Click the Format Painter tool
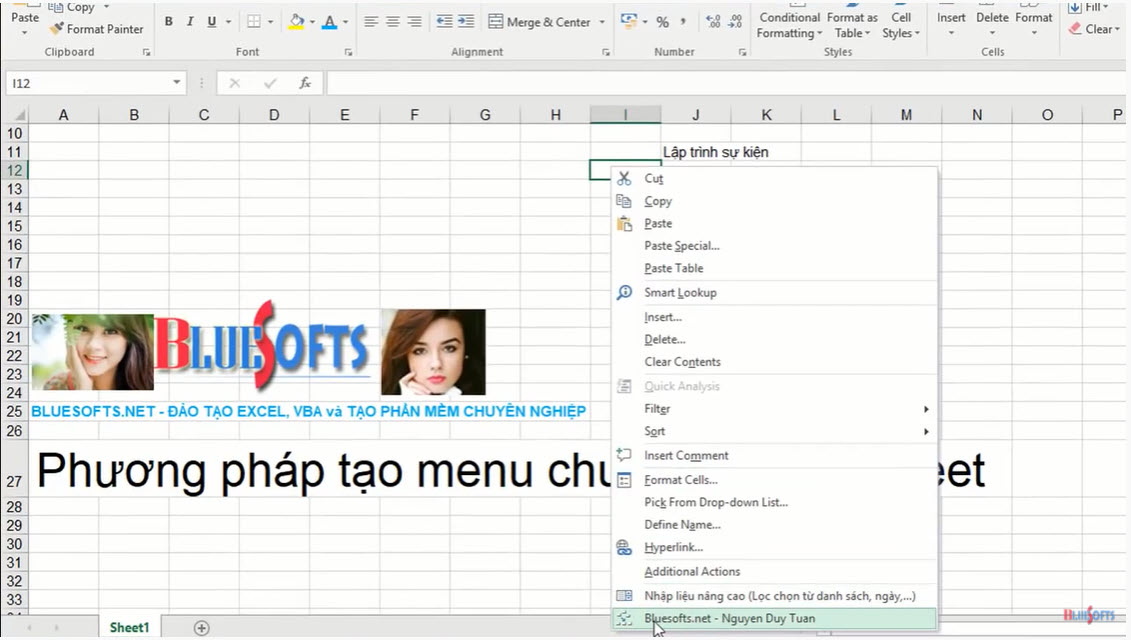The width and height of the screenshot is (1131, 640). (x=96, y=29)
